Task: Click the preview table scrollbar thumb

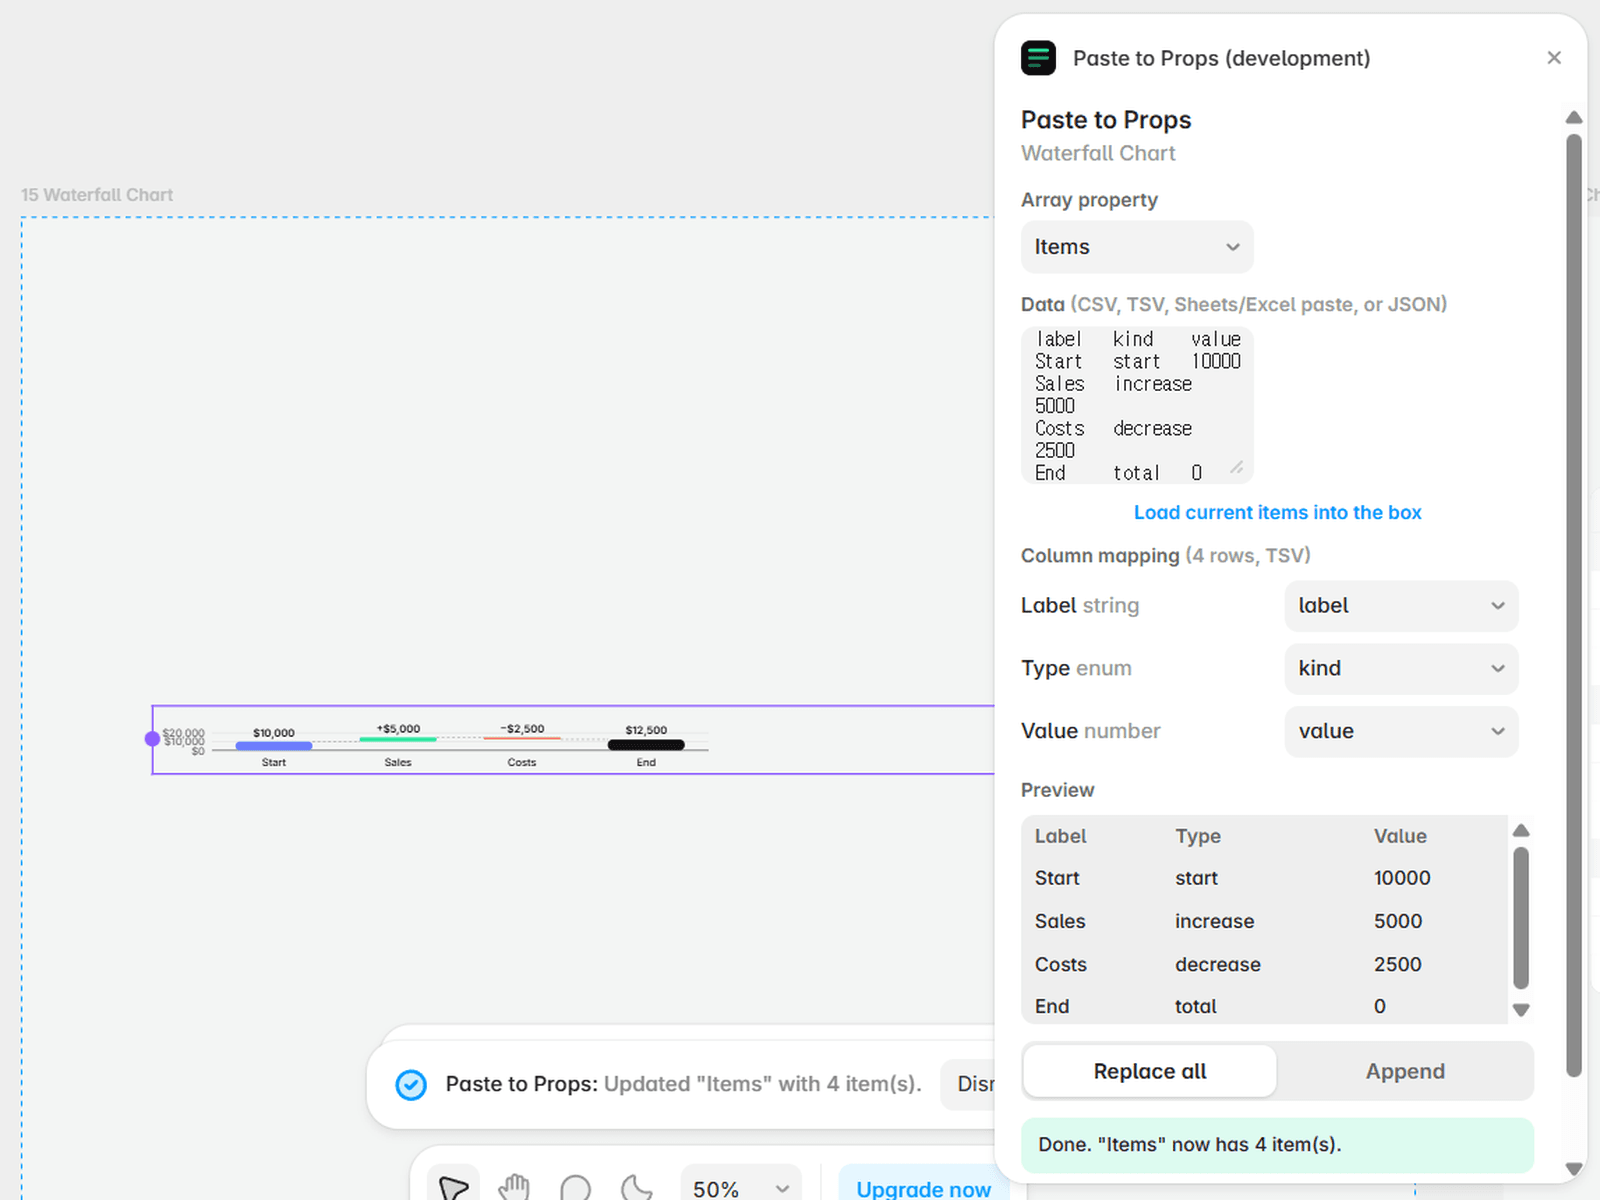Action: pos(1521,918)
